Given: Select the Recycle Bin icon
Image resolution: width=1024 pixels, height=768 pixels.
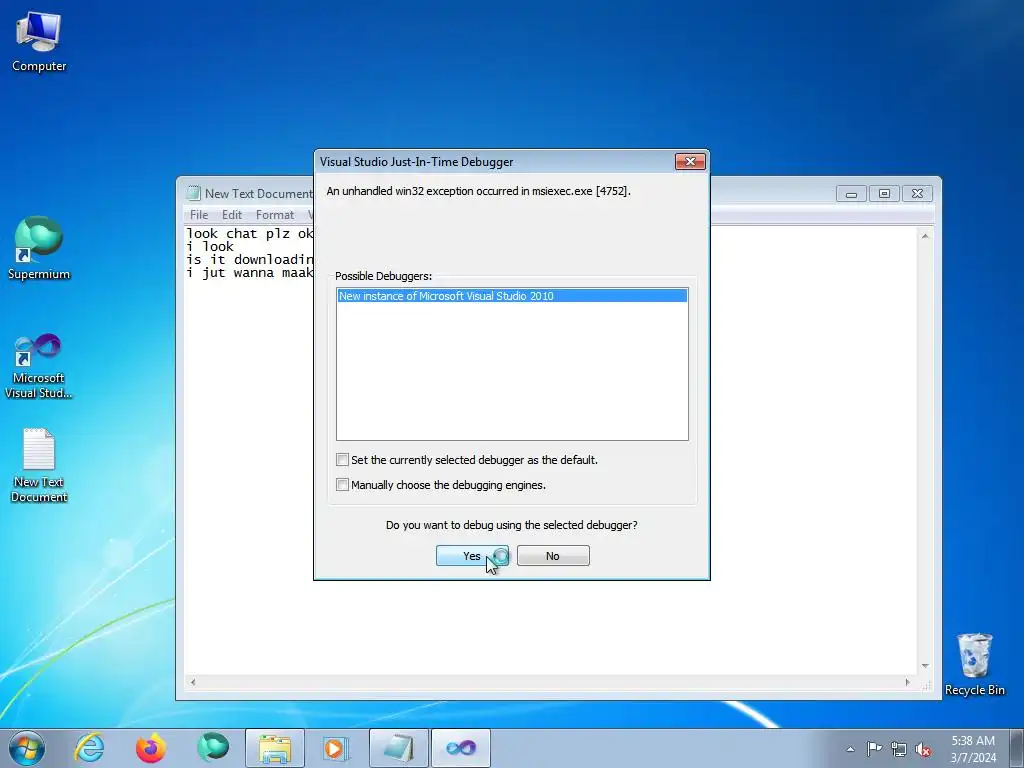Looking at the screenshot, I should [974, 665].
